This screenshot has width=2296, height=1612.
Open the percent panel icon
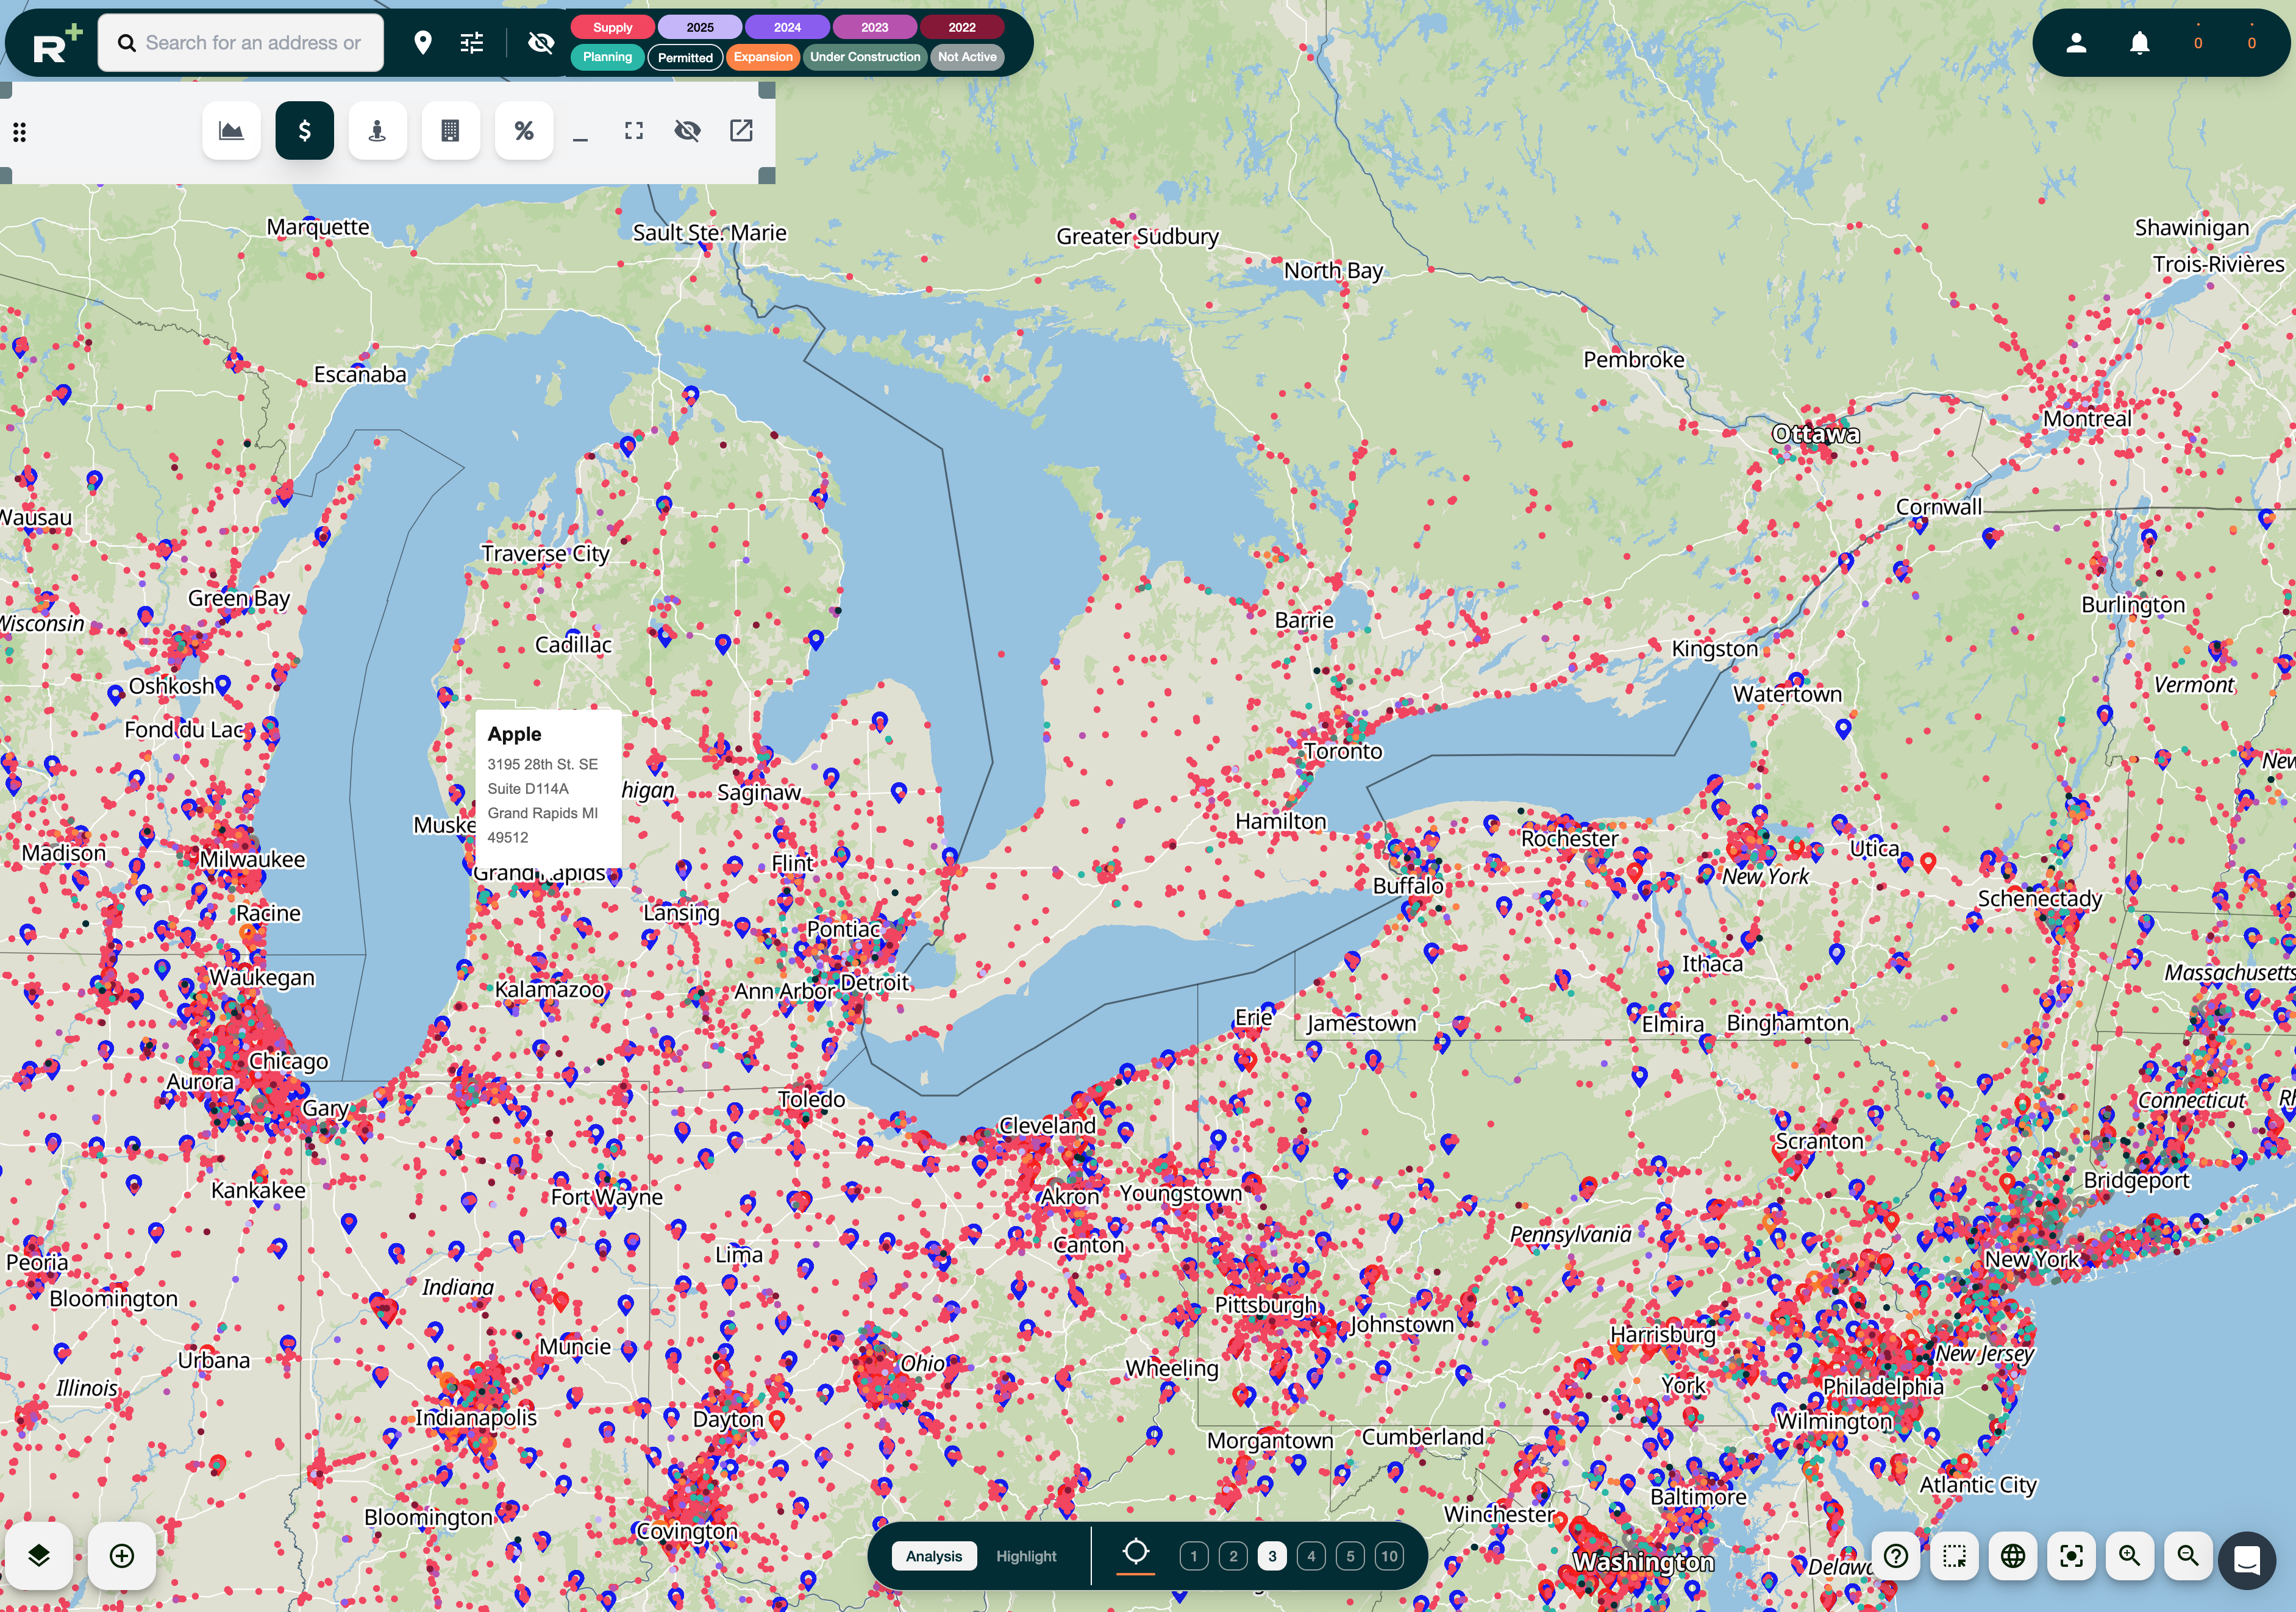click(x=523, y=131)
